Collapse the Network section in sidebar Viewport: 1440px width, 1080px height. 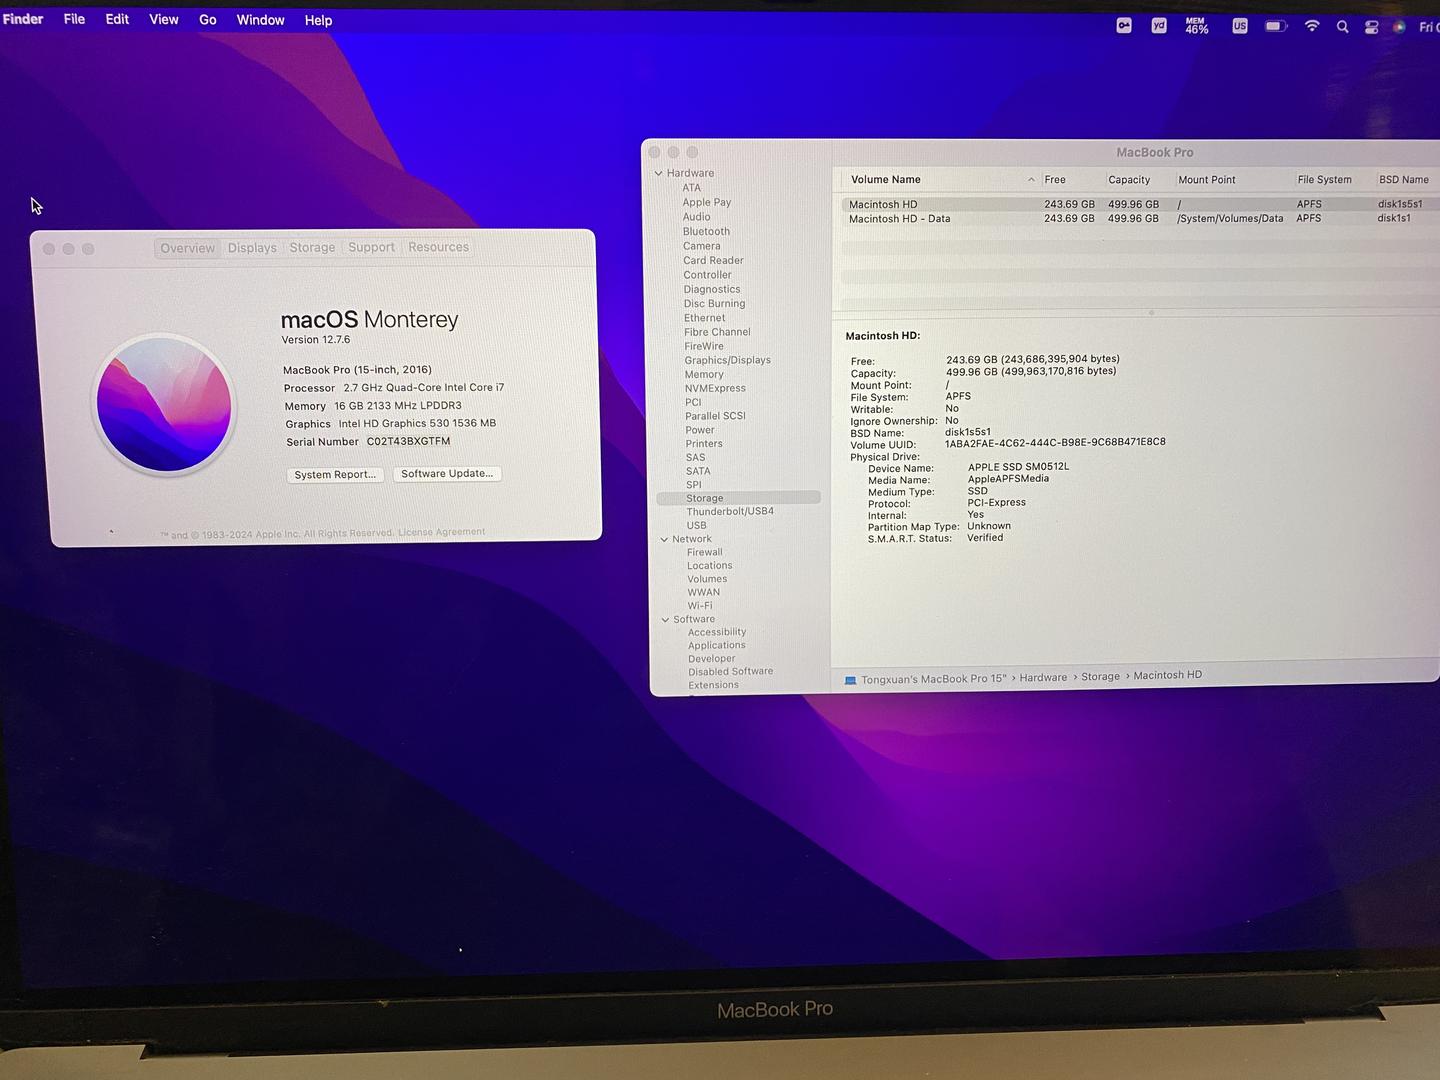click(664, 539)
